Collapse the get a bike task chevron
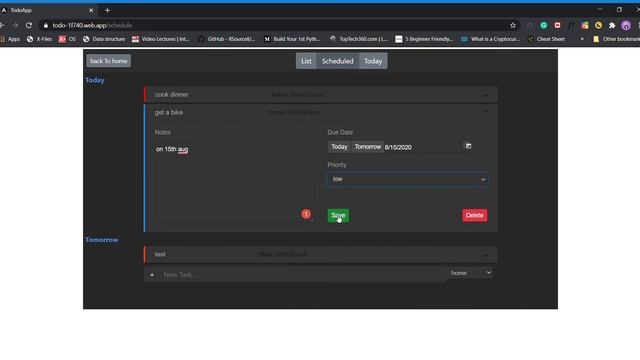 click(485, 111)
